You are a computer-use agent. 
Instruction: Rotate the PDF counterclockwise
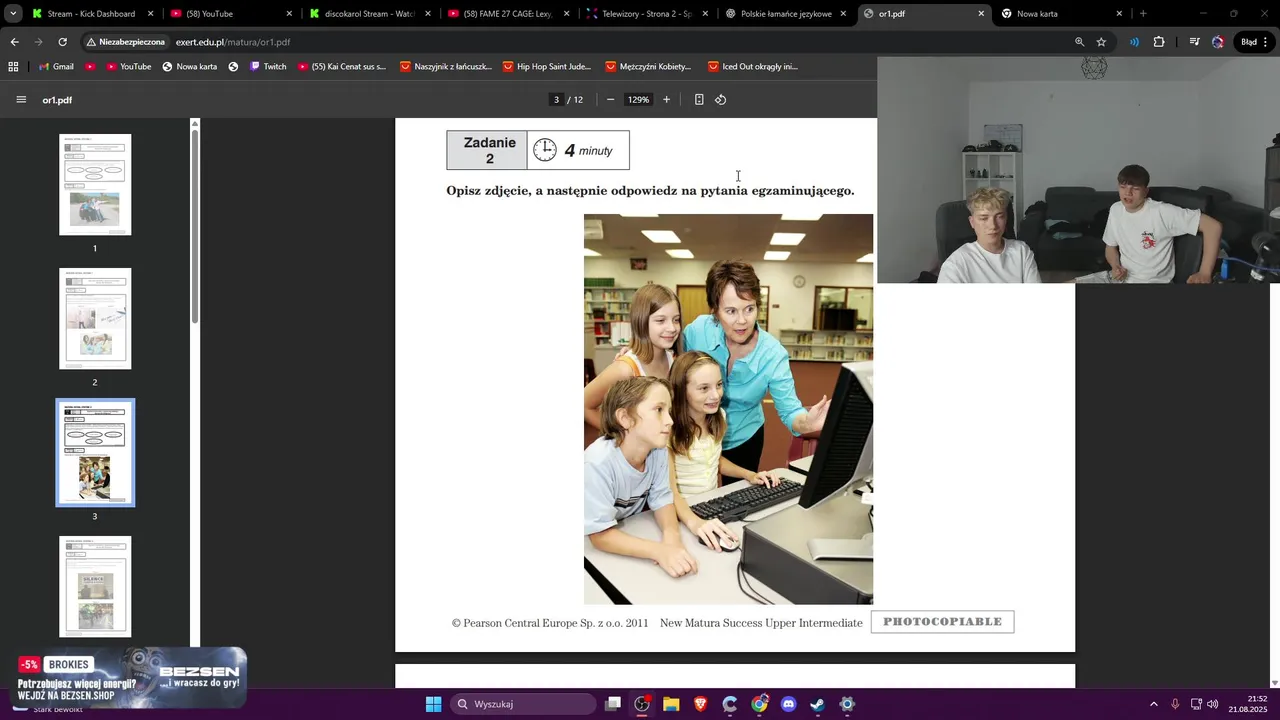click(720, 100)
